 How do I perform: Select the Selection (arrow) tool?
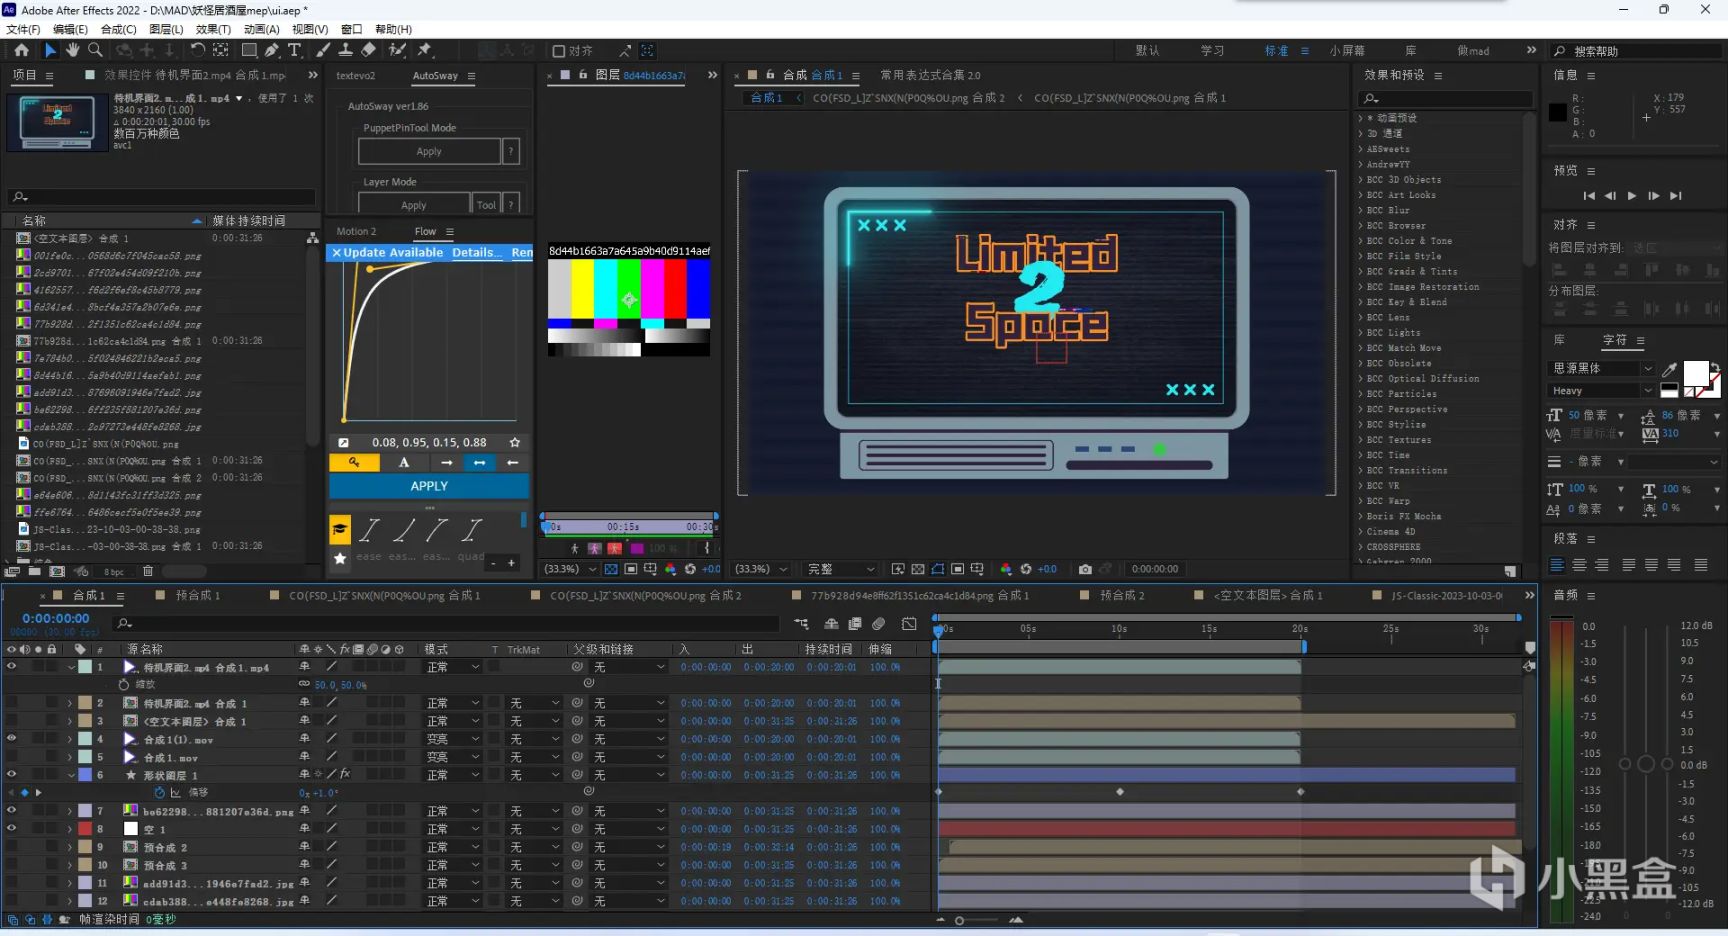[50, 50]
